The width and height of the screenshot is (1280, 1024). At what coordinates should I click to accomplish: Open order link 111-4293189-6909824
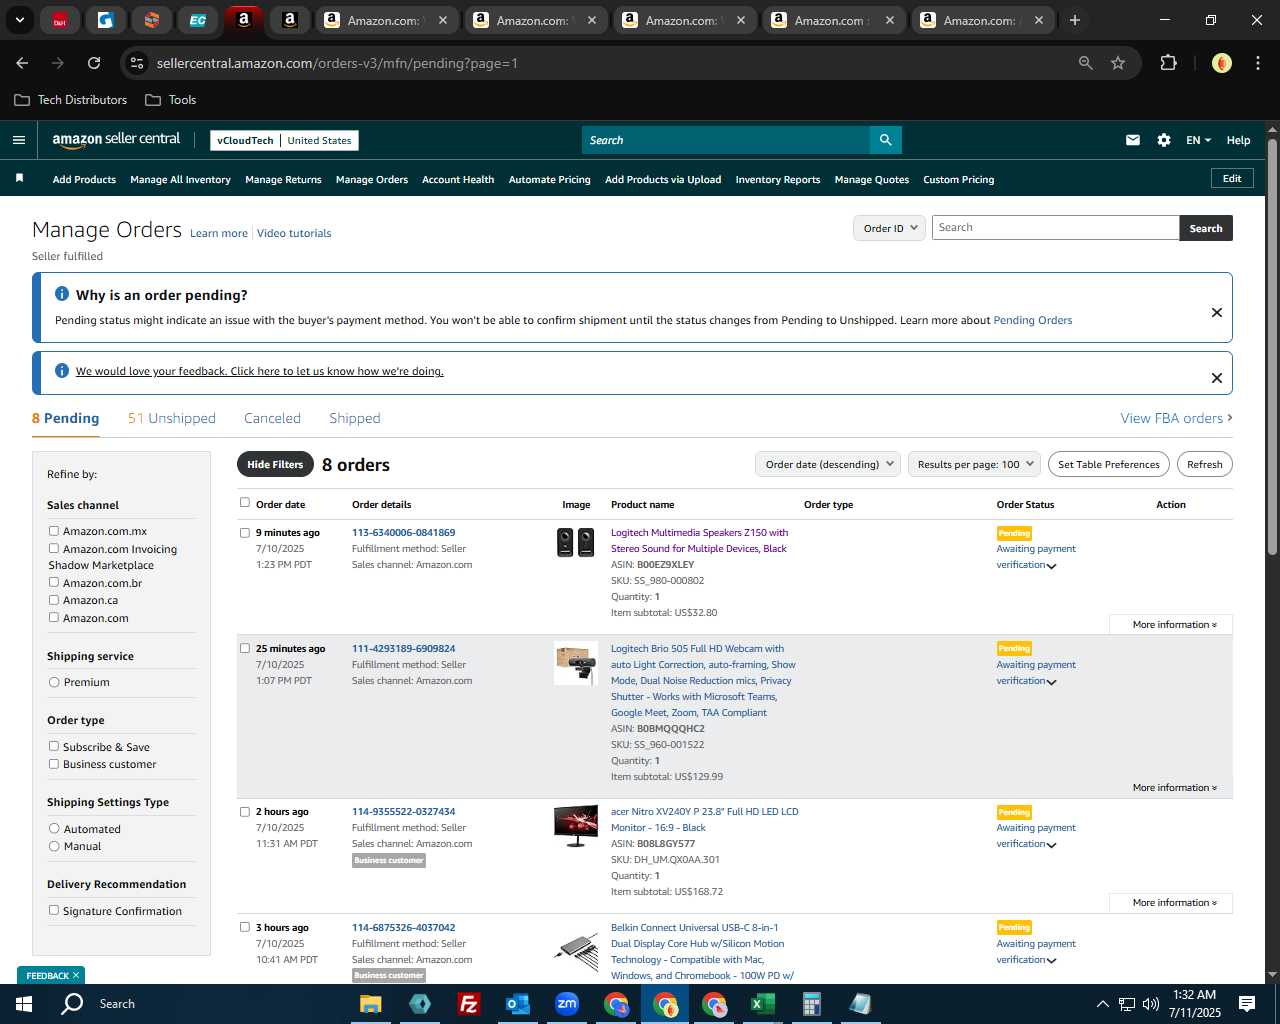(x=403, y=649)
